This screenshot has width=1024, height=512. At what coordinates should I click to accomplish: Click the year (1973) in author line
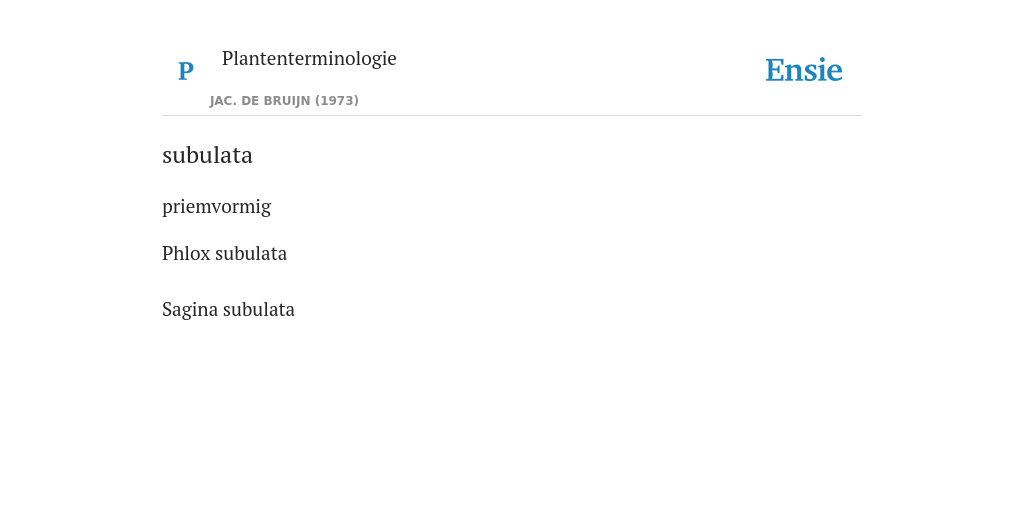[337, 101]
